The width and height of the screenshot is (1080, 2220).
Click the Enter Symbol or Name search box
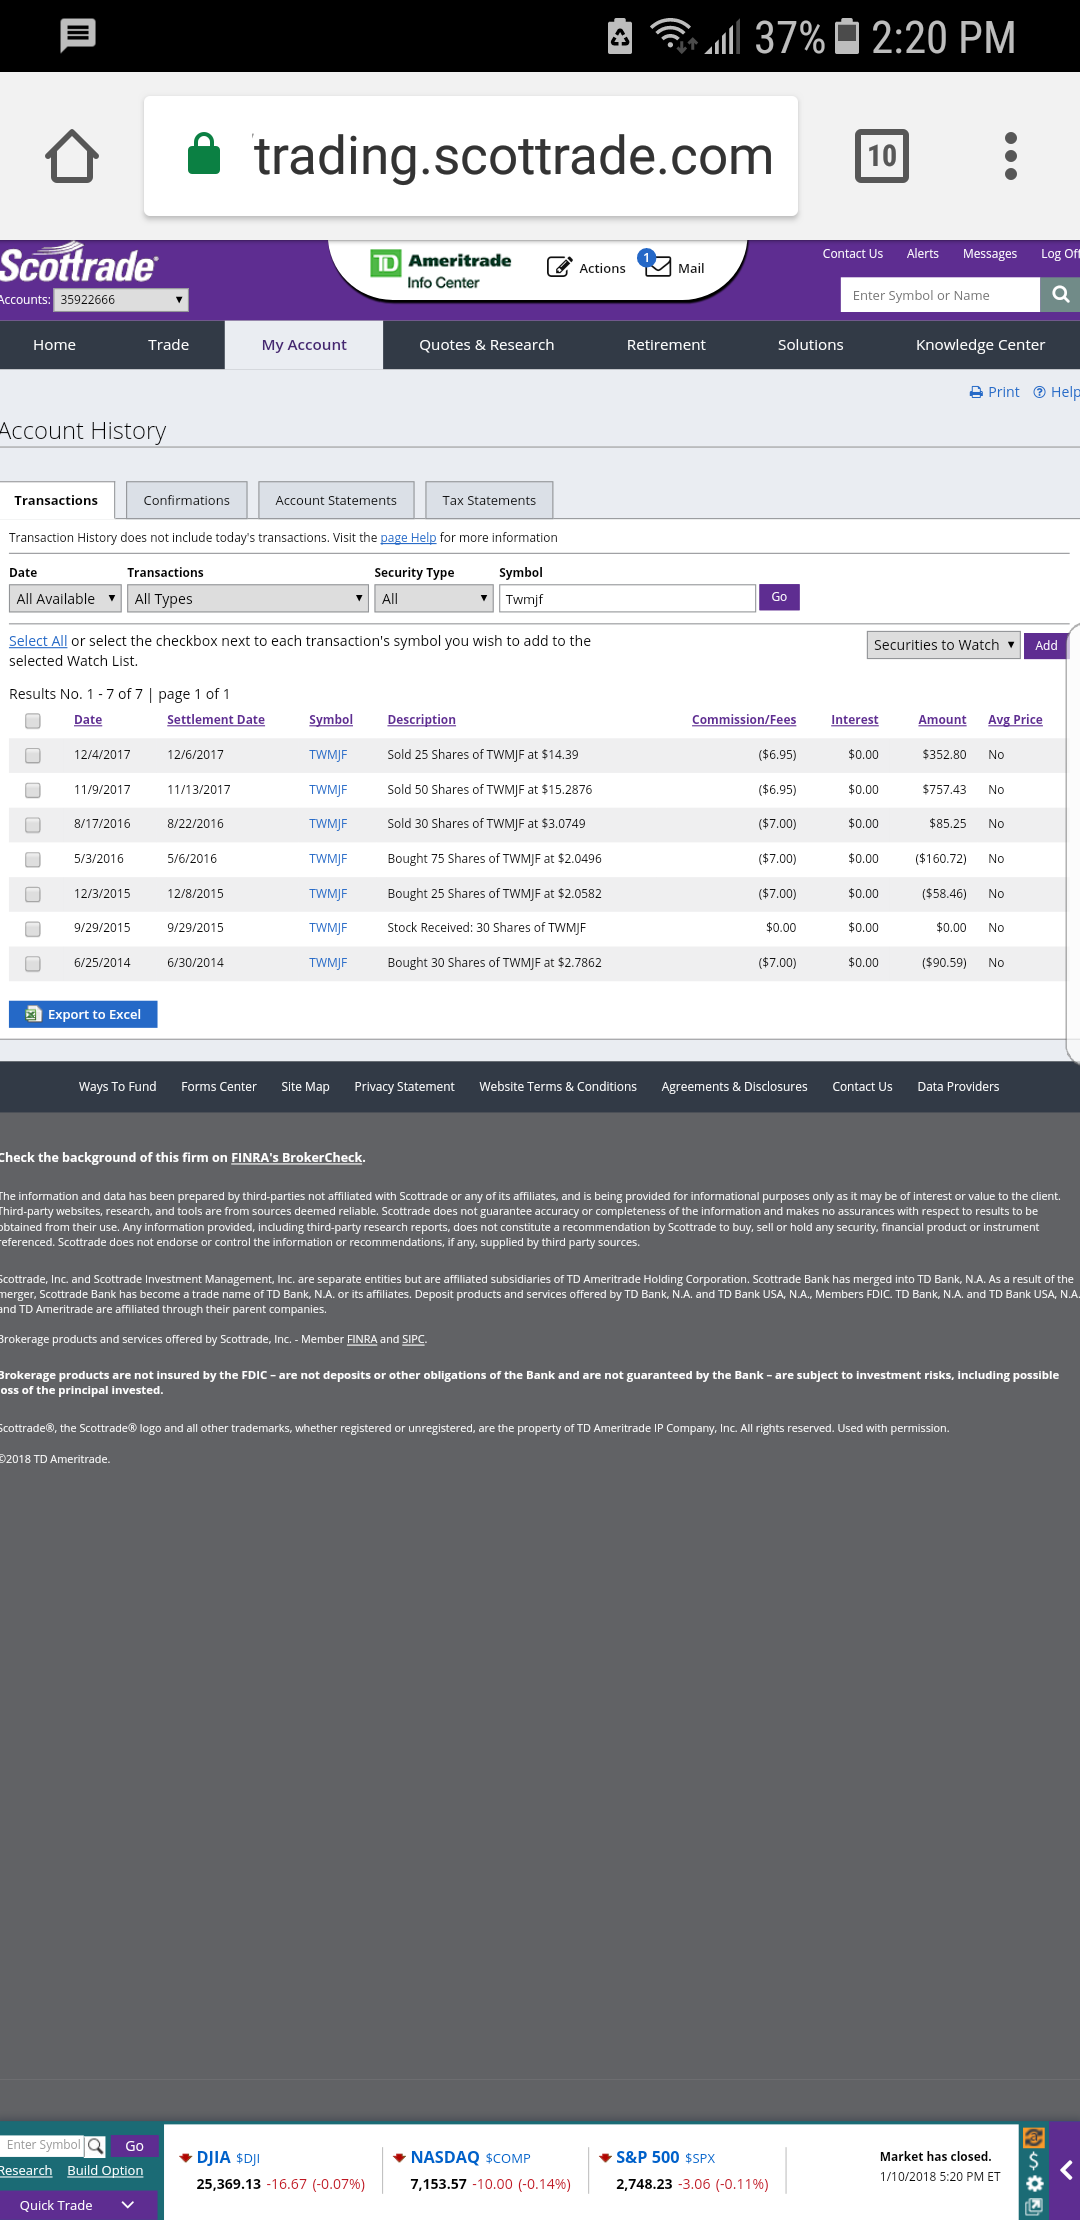coord(940,295)
